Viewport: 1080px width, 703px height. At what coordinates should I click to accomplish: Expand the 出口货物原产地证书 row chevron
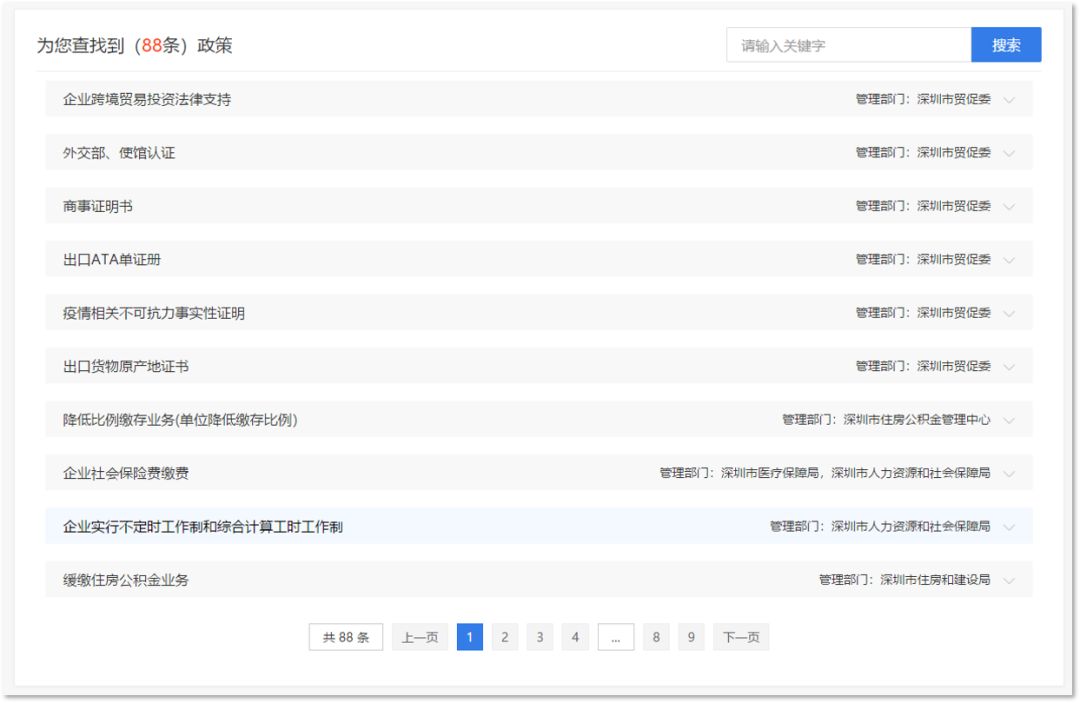point(1008,367)
